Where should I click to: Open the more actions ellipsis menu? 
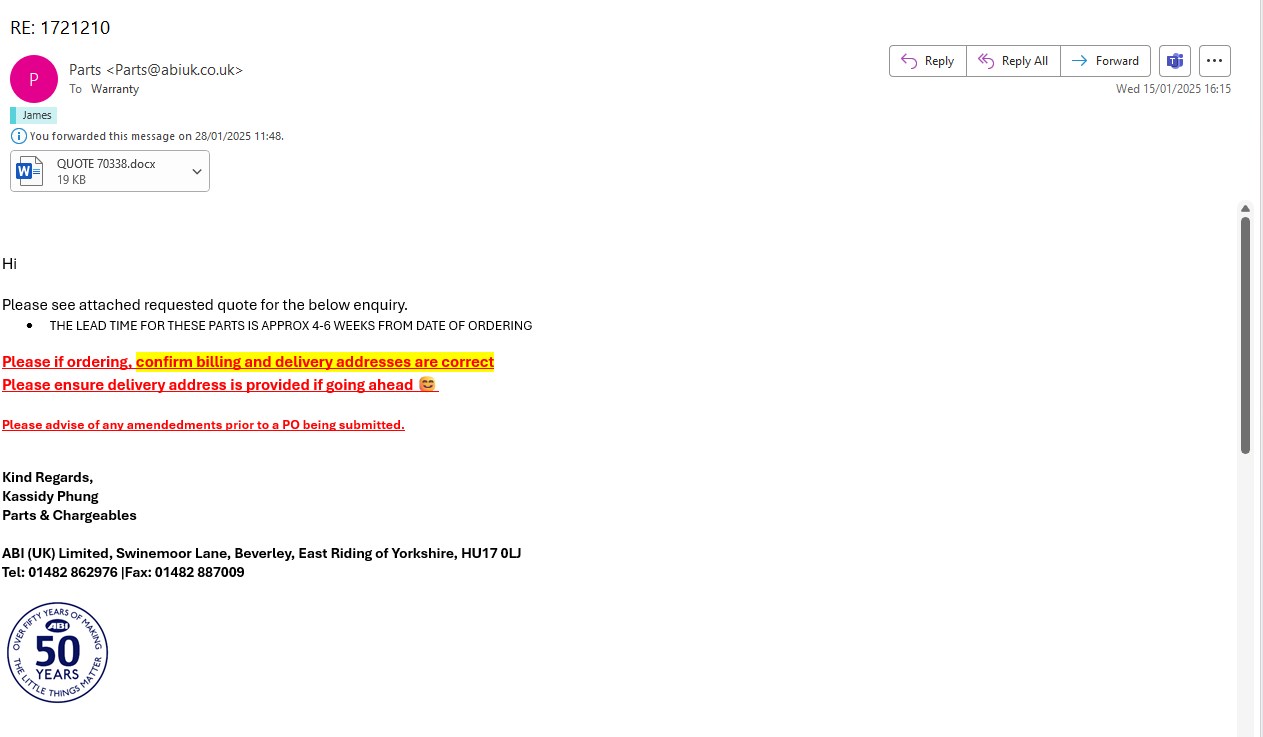coord(1215,61)
